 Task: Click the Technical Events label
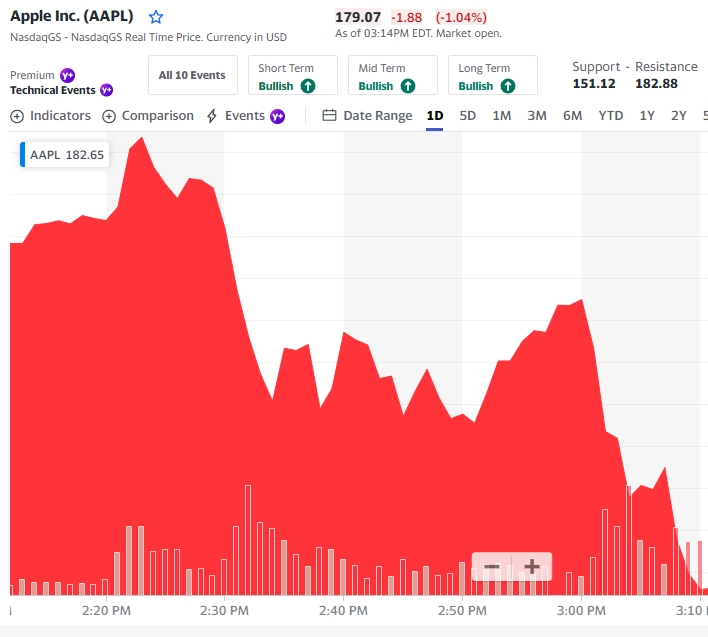click(53, 90)
